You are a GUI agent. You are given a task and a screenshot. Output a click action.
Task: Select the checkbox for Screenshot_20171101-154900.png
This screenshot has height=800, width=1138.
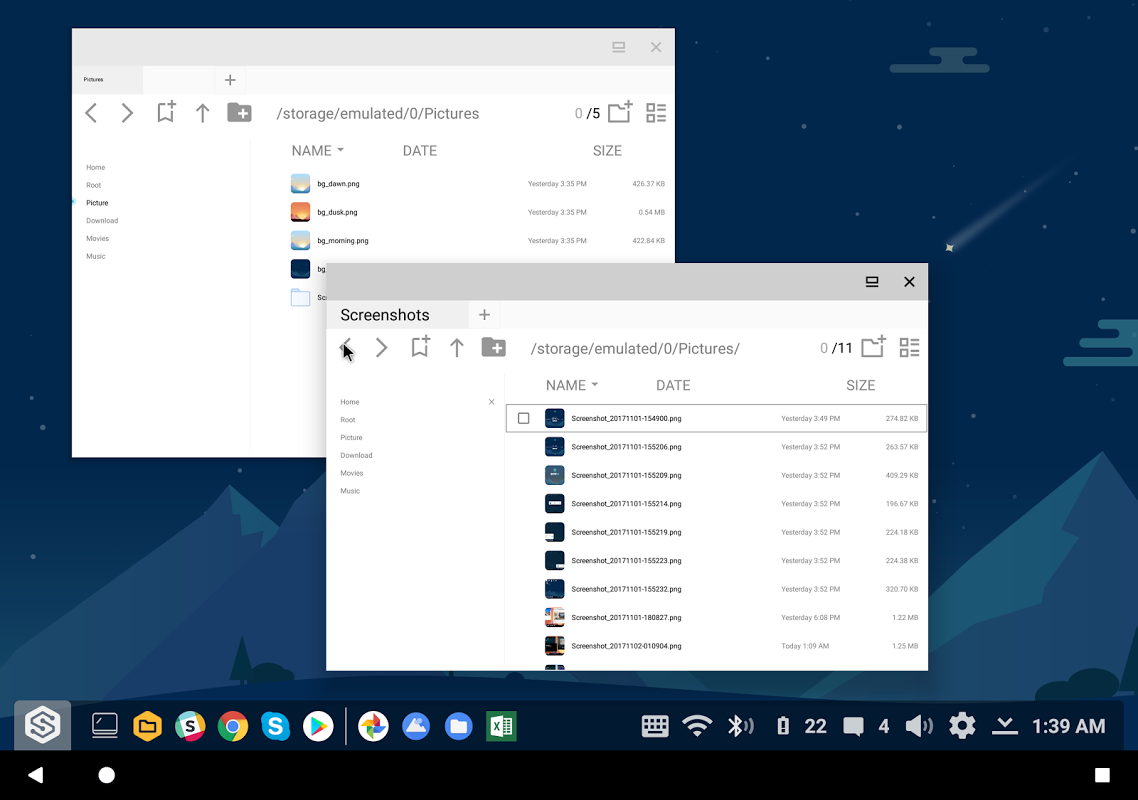[524, 418]
